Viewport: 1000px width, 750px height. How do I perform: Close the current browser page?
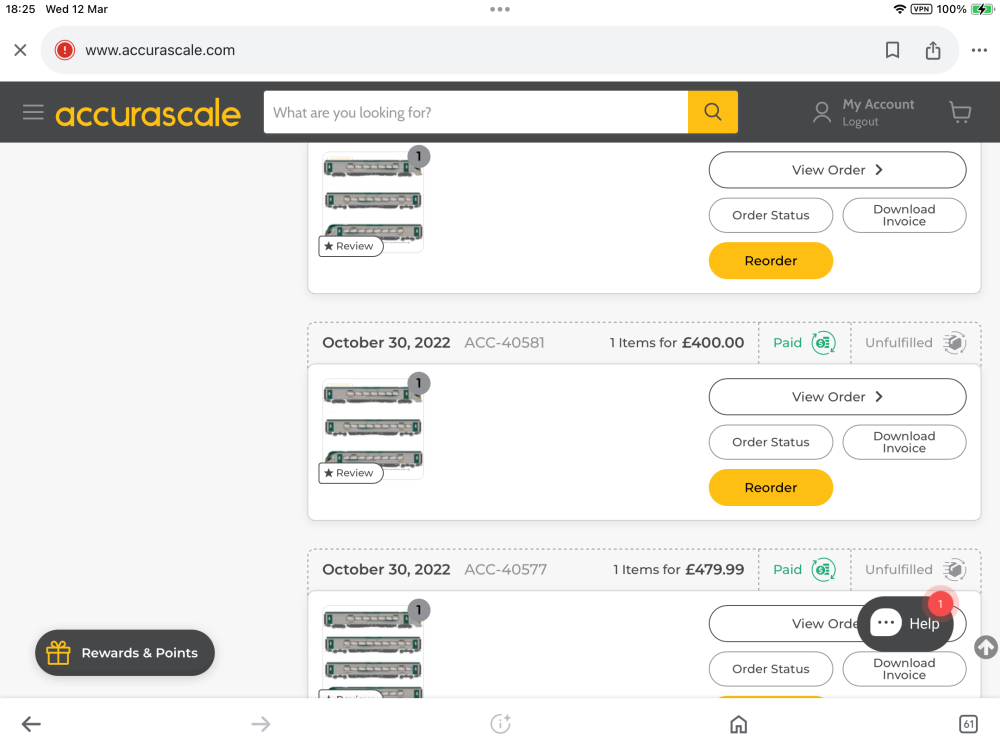pyautogui.click(x=20, y=50)
